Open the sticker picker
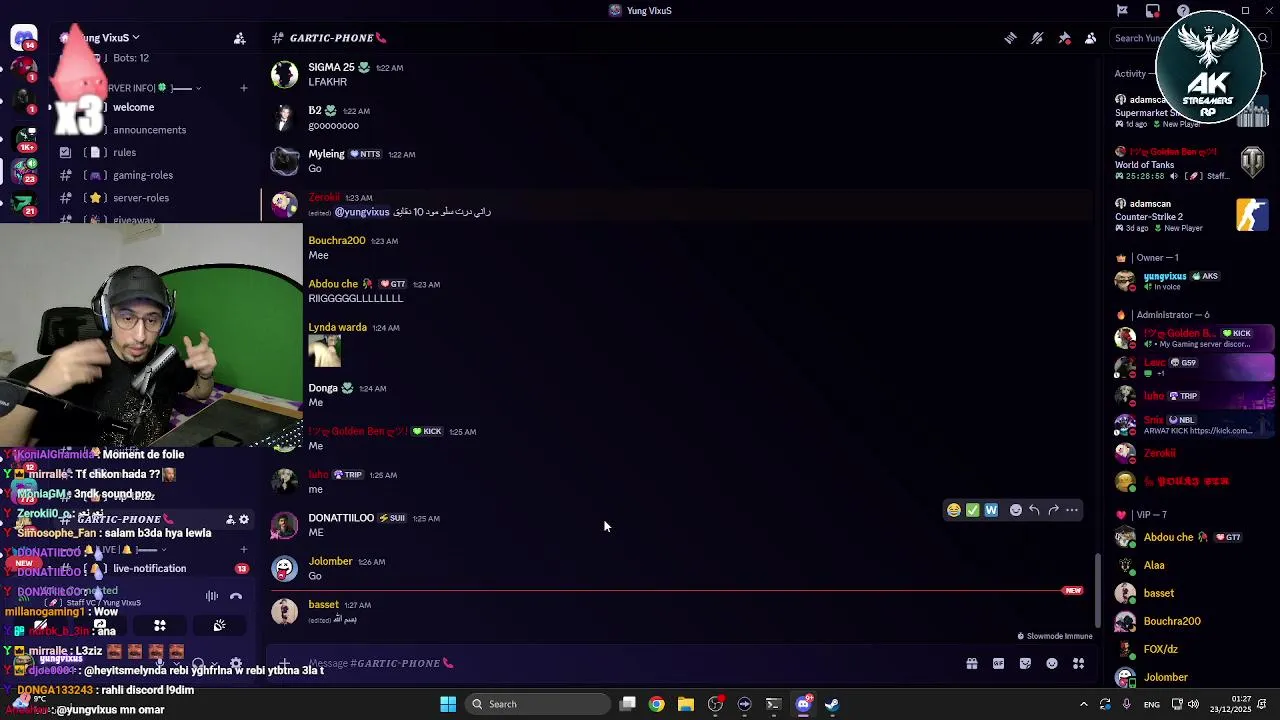Screen dimensions: 1280x720 (x=1025, y=663)
